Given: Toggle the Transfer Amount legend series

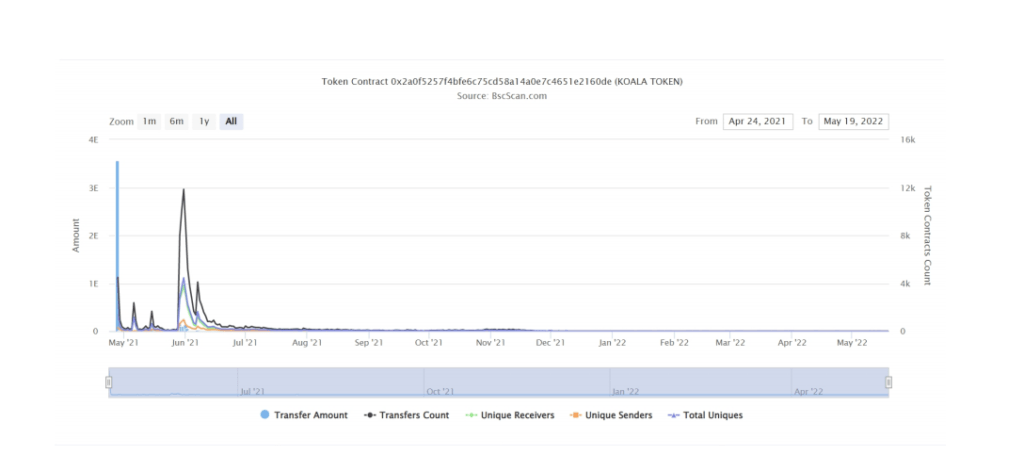Looking at the screenshot, I should 304,415.
